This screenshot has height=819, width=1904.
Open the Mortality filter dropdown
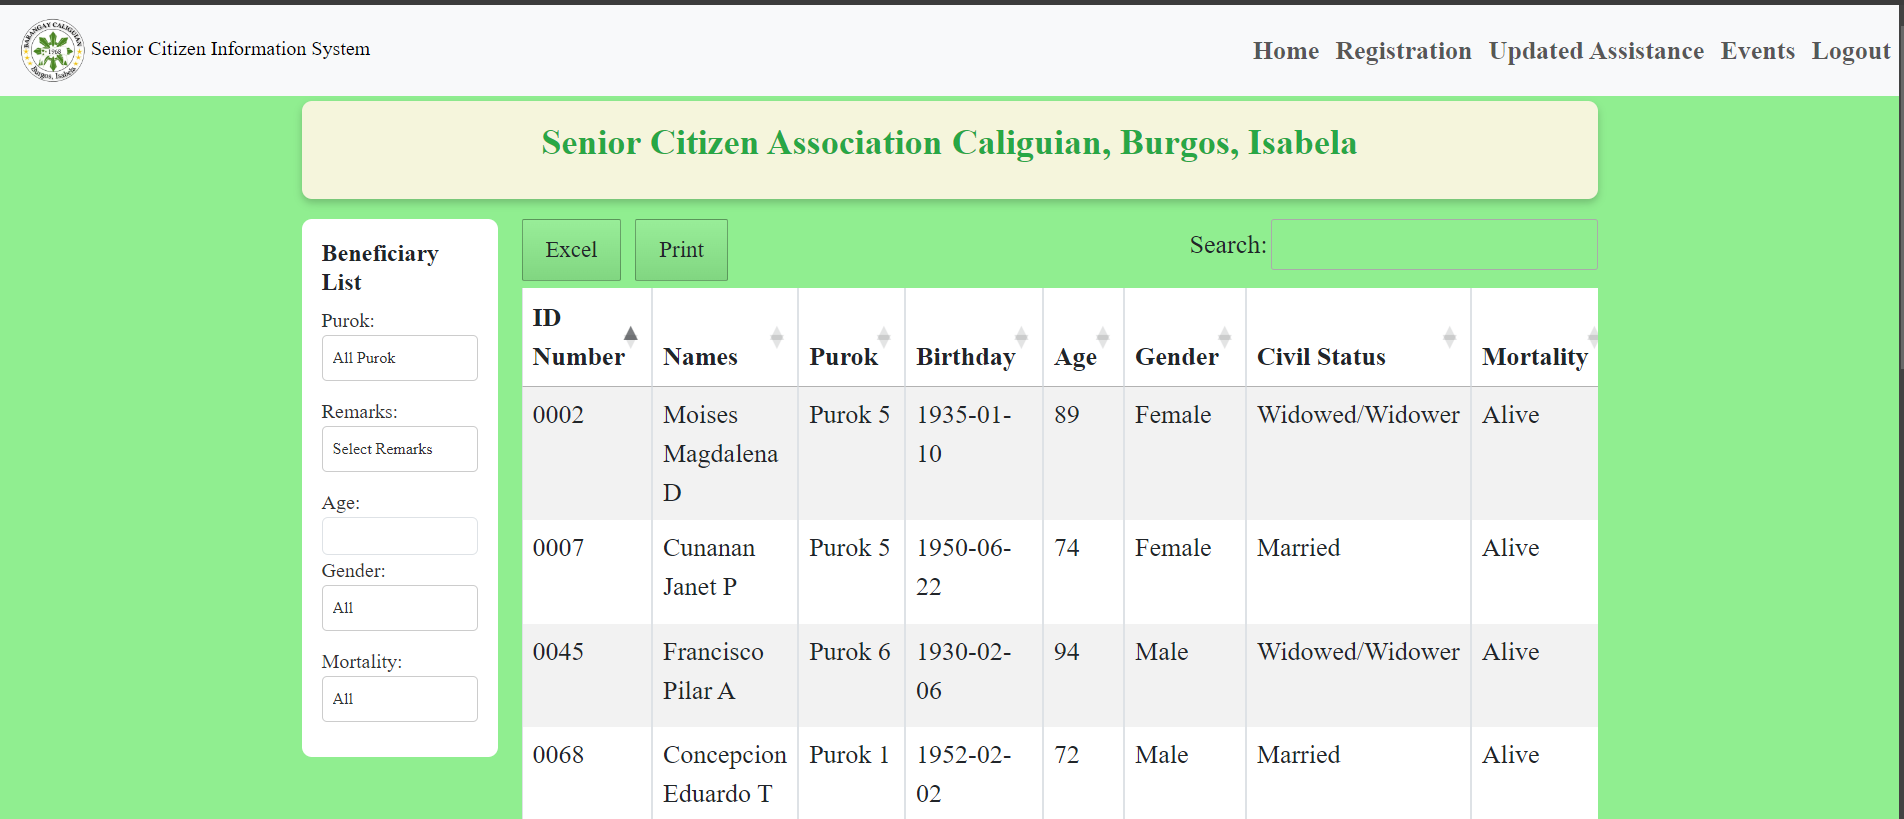(x=400, y=699)
